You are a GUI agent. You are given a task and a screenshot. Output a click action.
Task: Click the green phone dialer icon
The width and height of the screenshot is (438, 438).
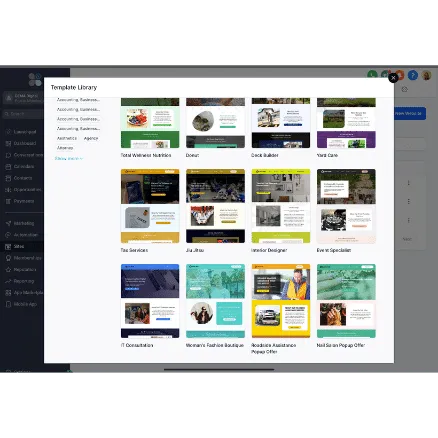click(x=372, y=75)
